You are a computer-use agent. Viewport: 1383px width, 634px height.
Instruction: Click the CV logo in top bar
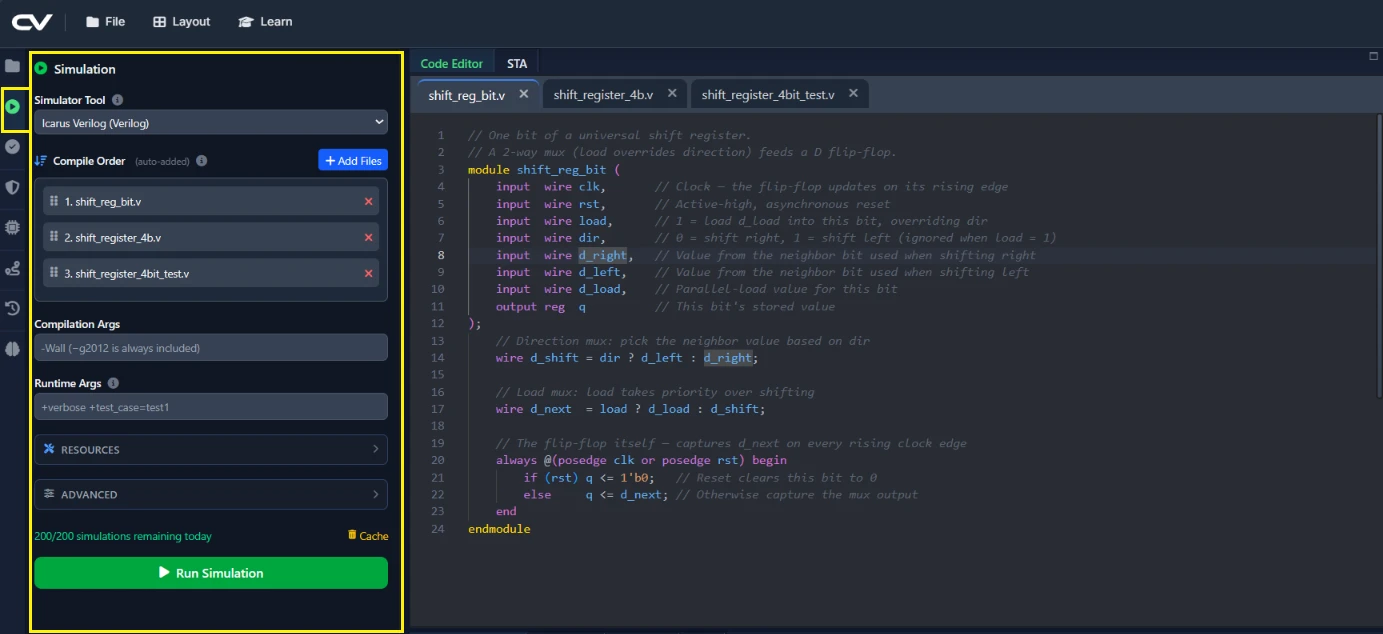[32, 21]
